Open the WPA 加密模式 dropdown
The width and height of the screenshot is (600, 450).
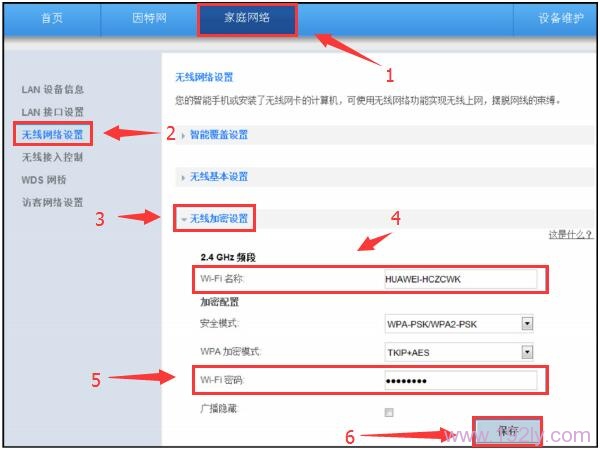pos(460,352)
